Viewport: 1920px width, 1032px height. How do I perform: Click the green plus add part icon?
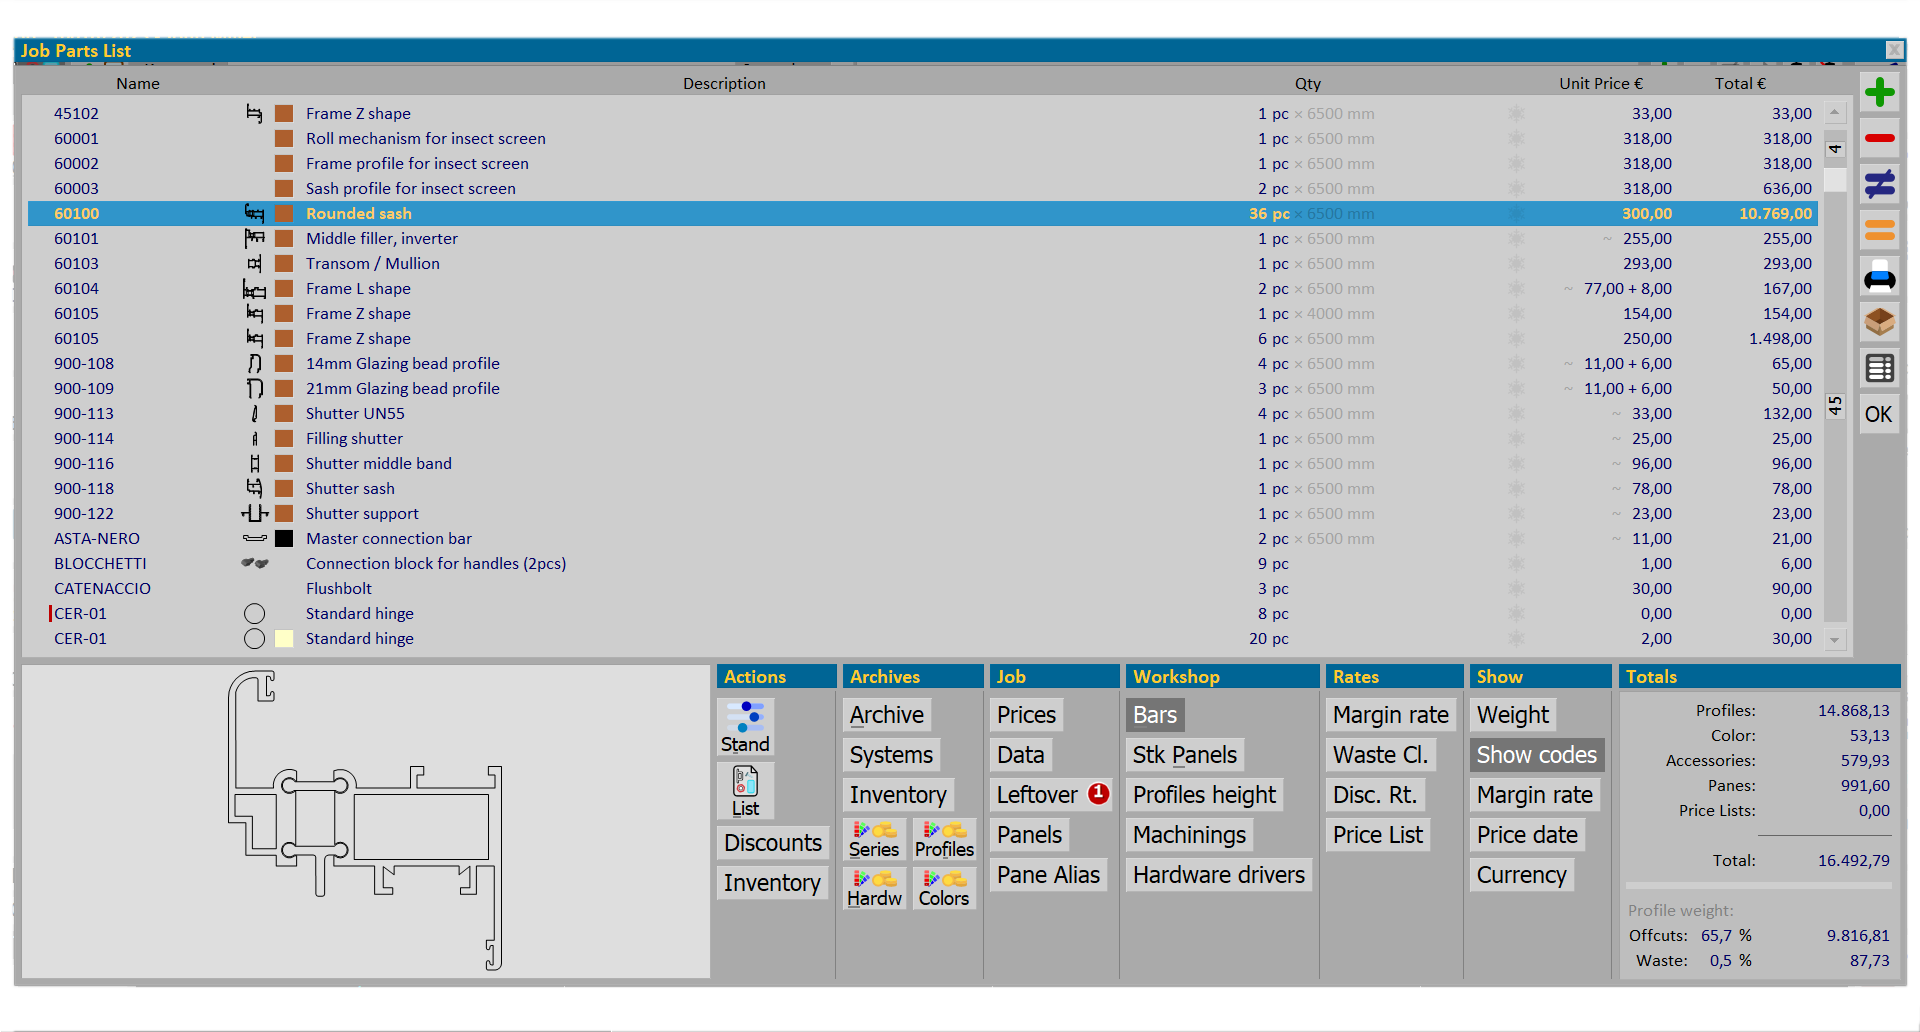pyautogui.click(x=1879, y=93)
